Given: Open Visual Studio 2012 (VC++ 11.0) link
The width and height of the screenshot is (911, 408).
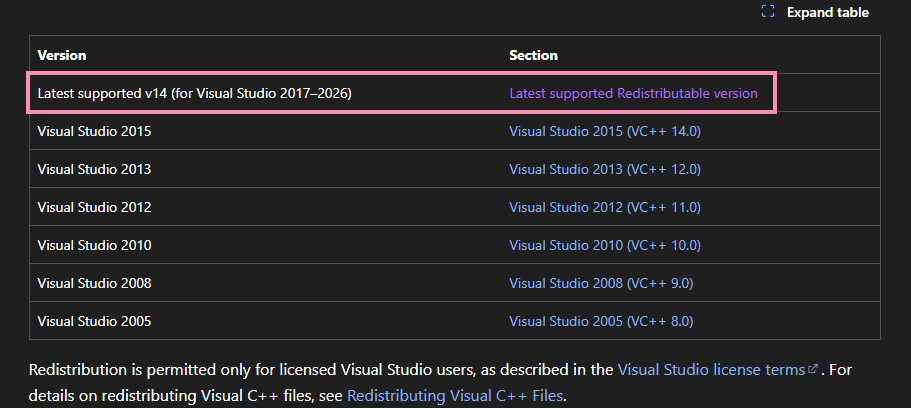Looking at the screenshot, I should (x=605, y=207).
